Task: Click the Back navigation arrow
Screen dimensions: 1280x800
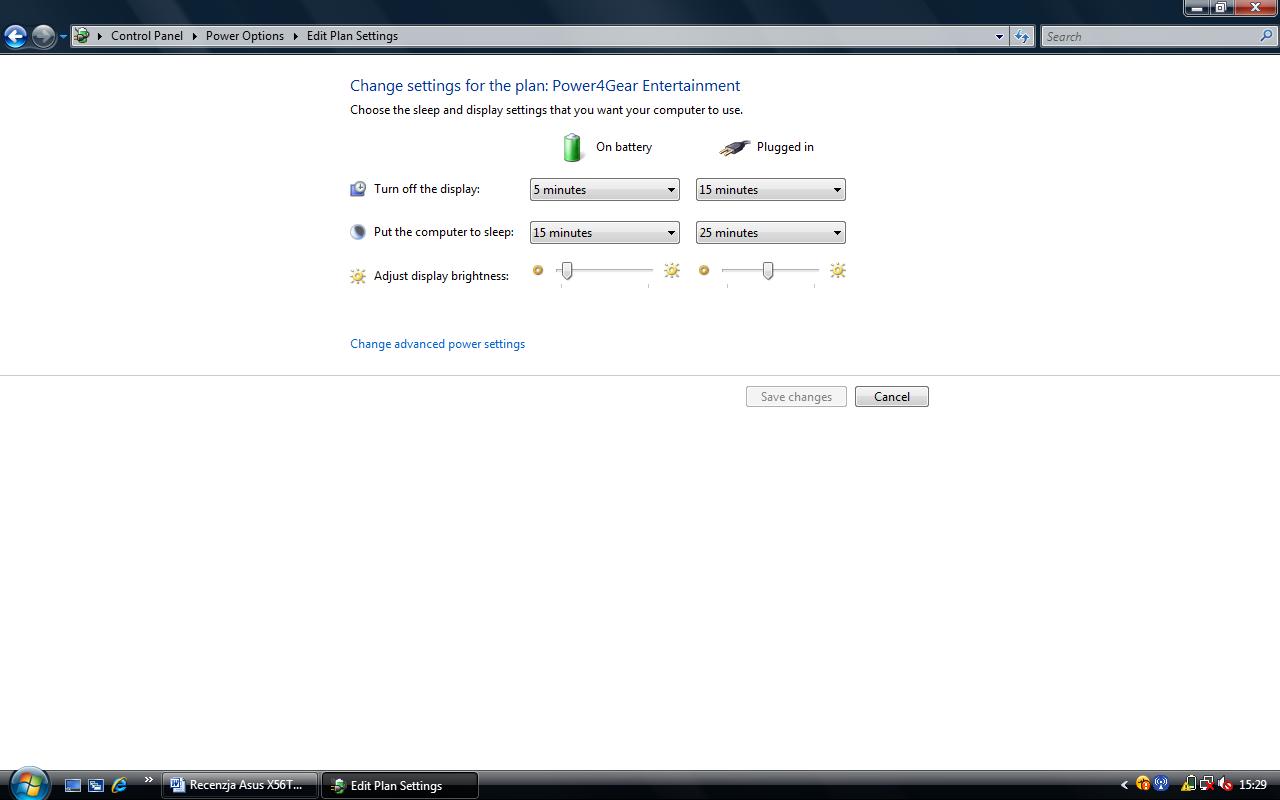Action: pos(15,37)
